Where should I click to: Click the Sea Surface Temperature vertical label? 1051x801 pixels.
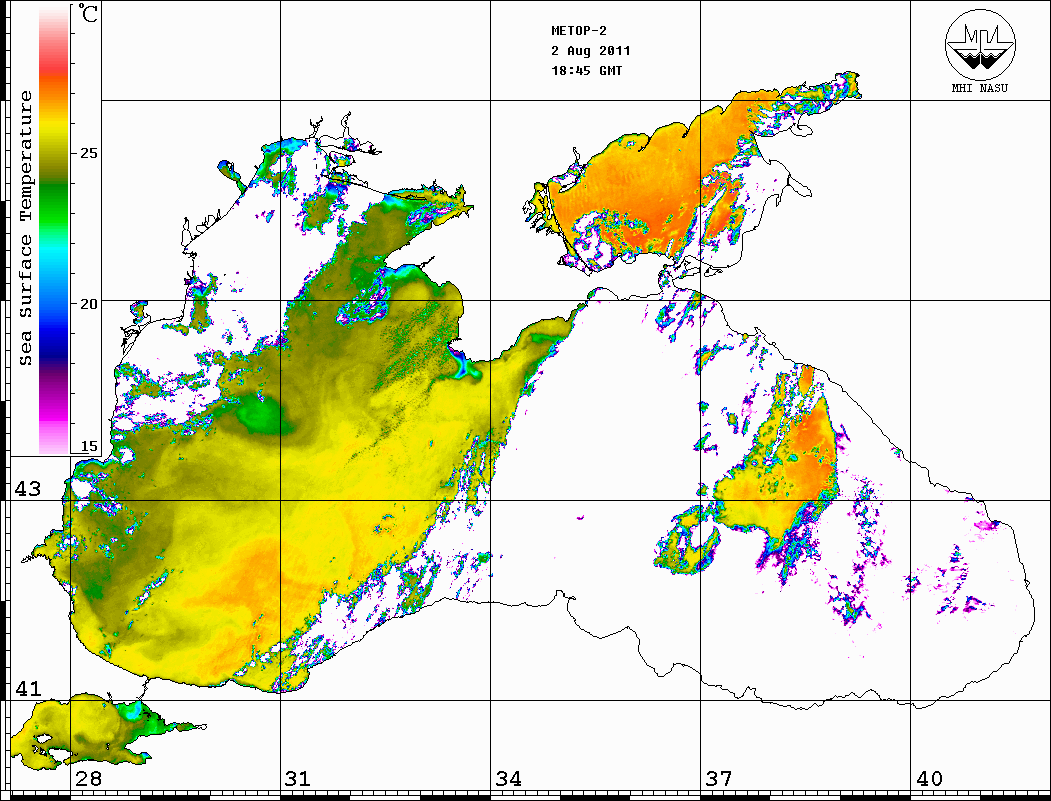(x=25, y=229)
